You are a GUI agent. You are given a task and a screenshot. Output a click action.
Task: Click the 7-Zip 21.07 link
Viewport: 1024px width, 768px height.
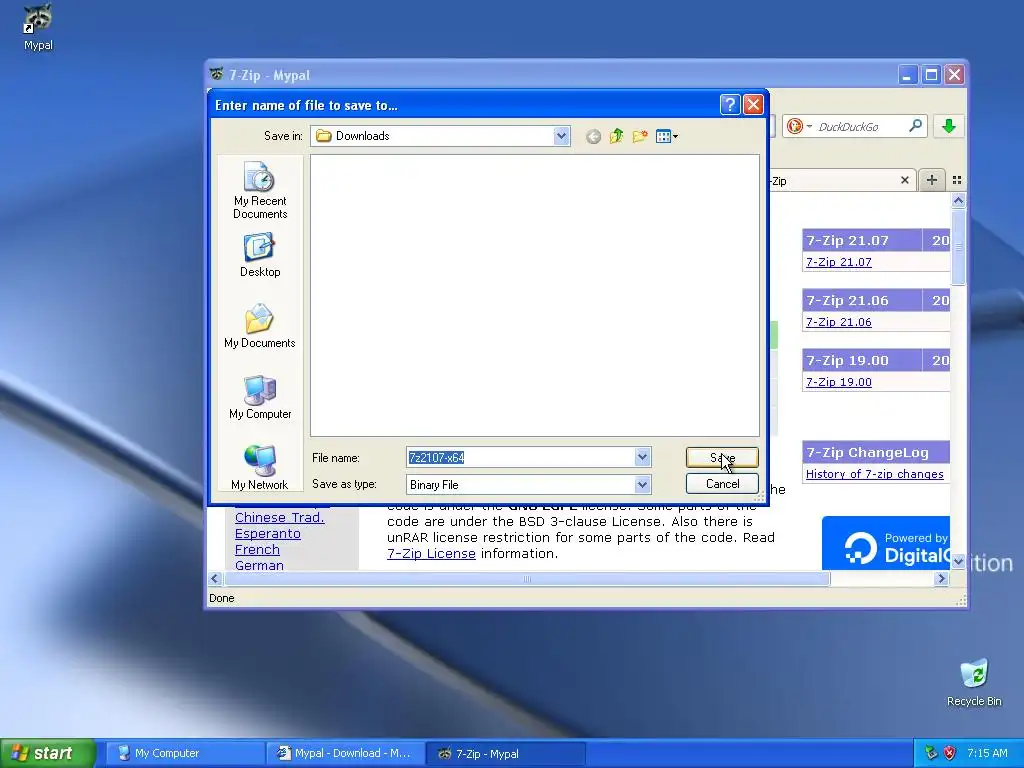(839, 262)
